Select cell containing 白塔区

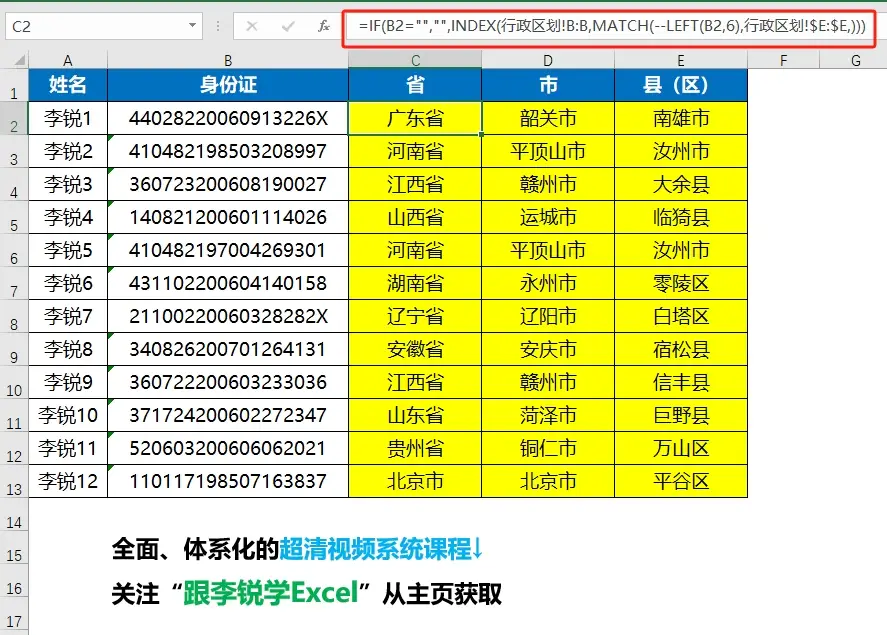pyautogui.click(x=681, y=316)
